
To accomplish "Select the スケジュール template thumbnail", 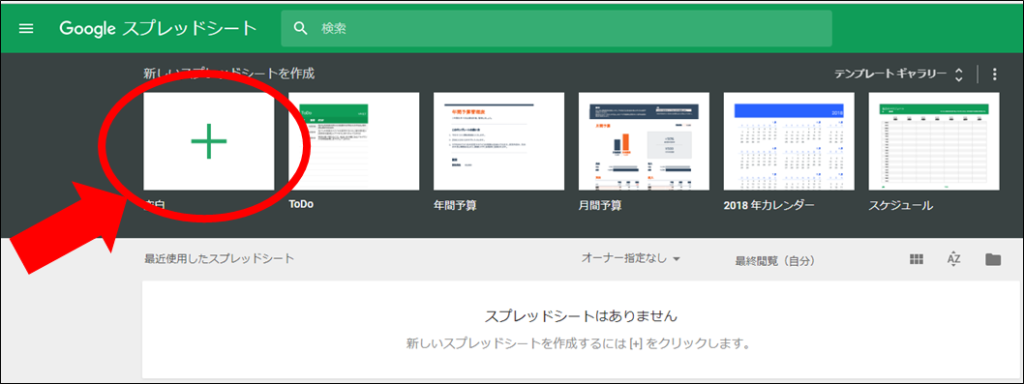I will [x=933, y=141].
